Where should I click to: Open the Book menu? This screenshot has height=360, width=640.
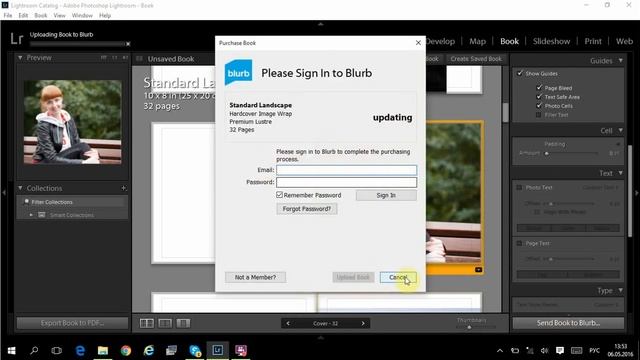click(x=41, y=16)
